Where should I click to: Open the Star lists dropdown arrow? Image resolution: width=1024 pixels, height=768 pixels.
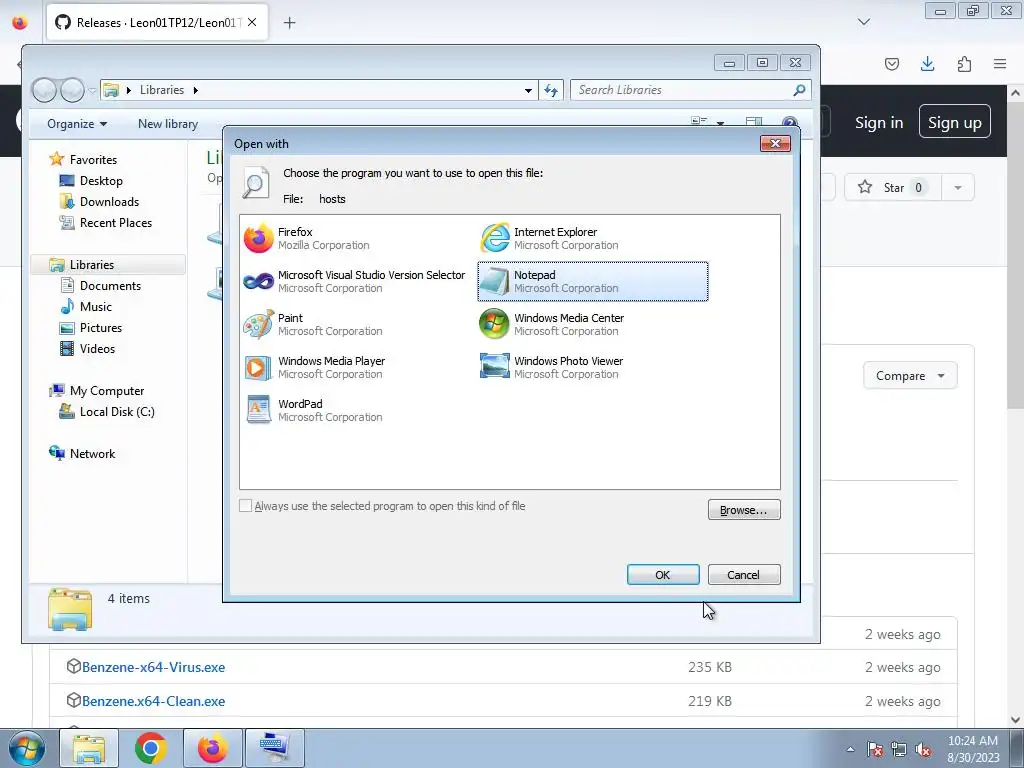(958, 187)
